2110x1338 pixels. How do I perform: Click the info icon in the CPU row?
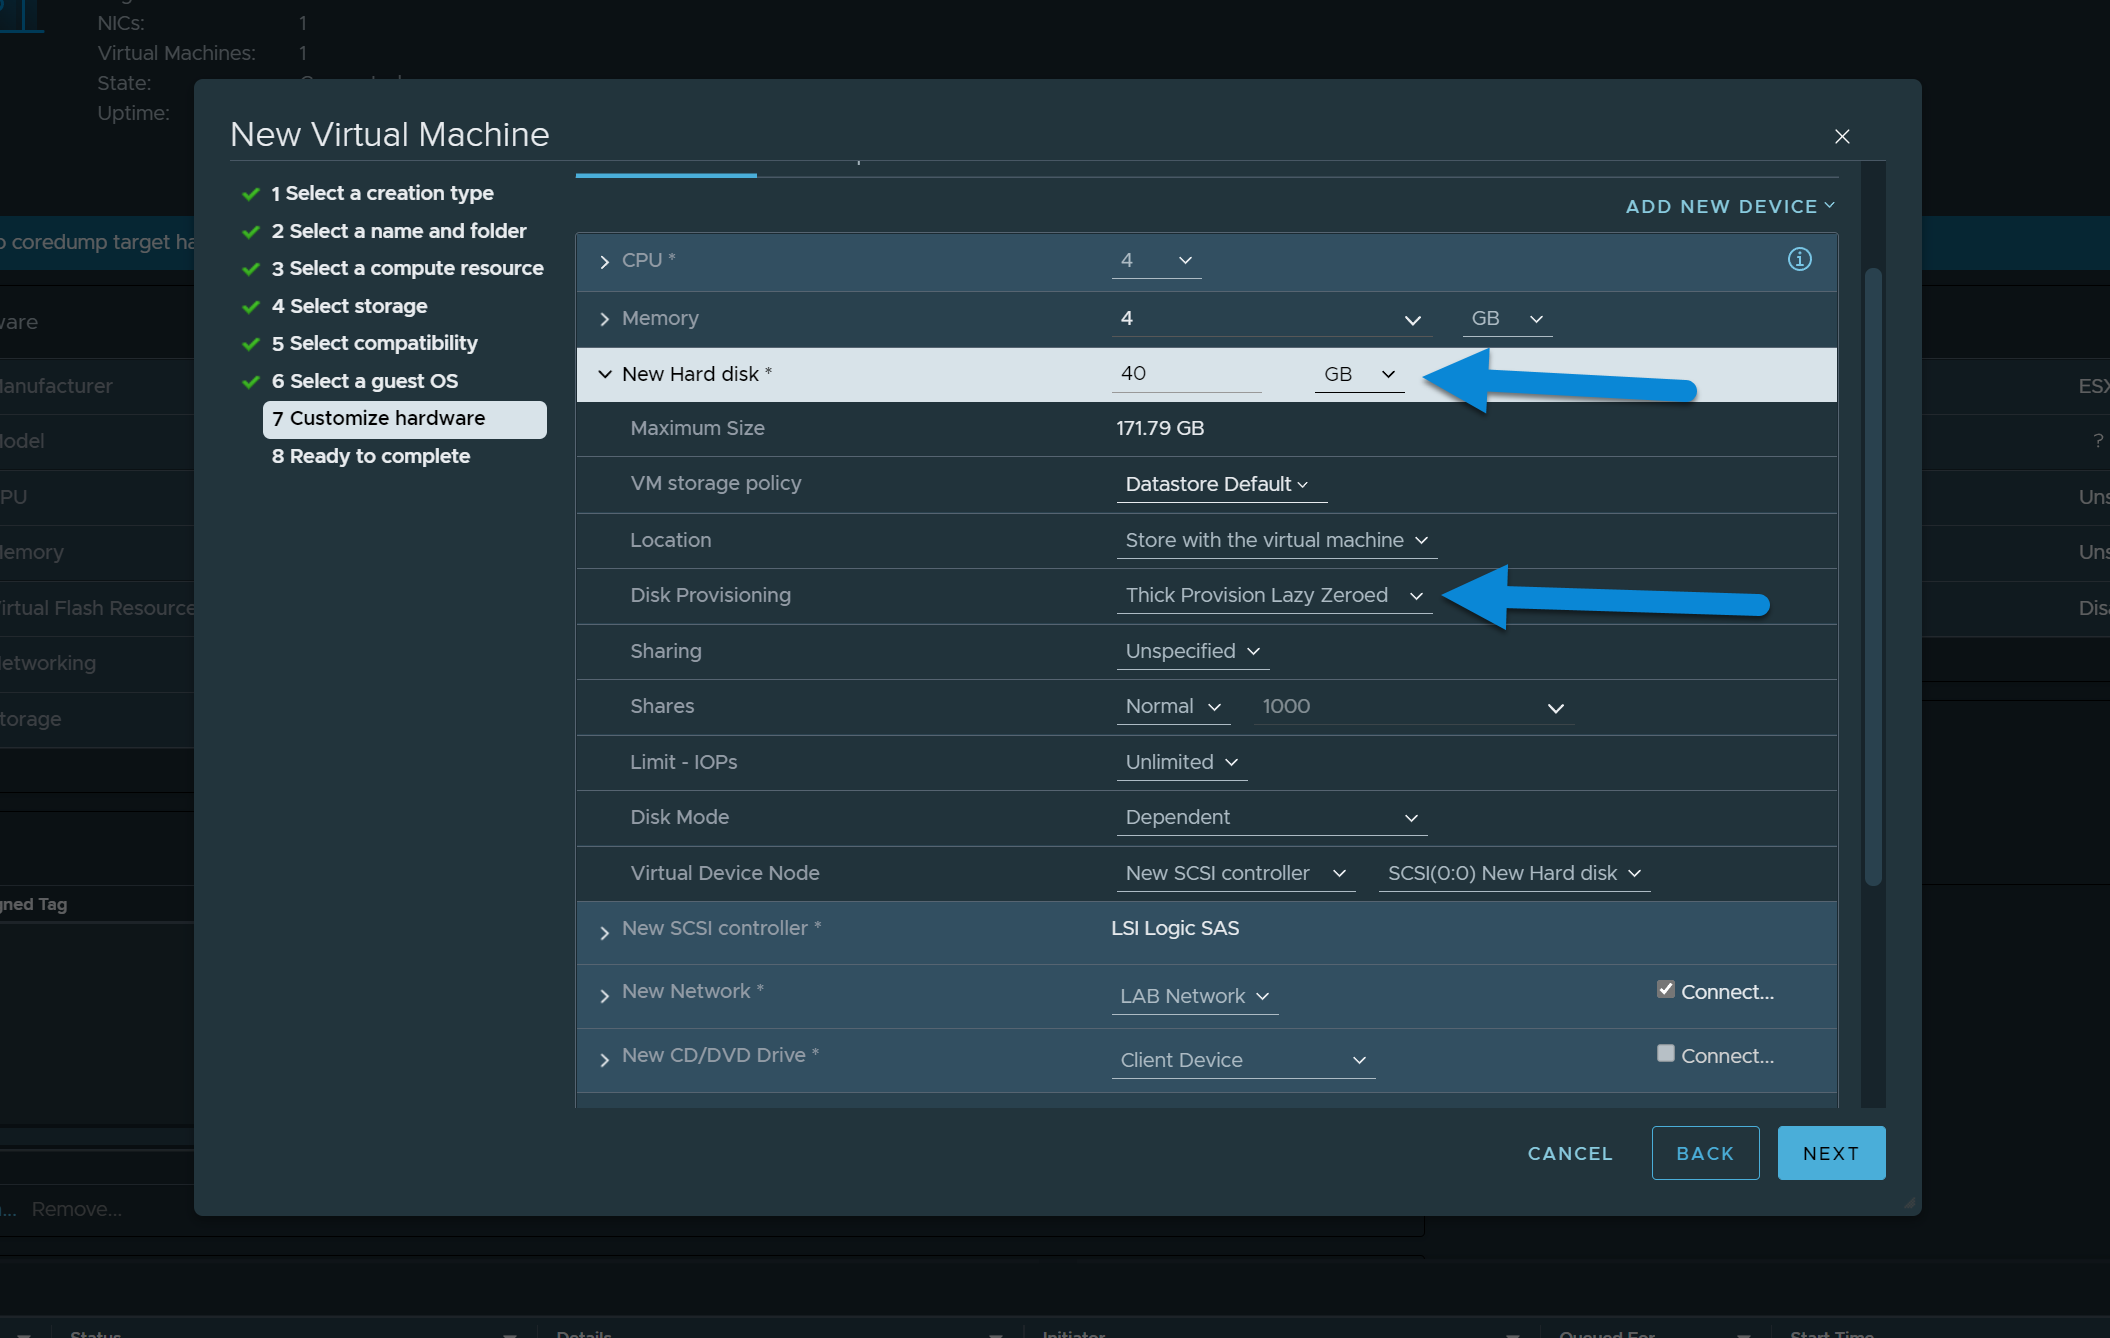1799,260
